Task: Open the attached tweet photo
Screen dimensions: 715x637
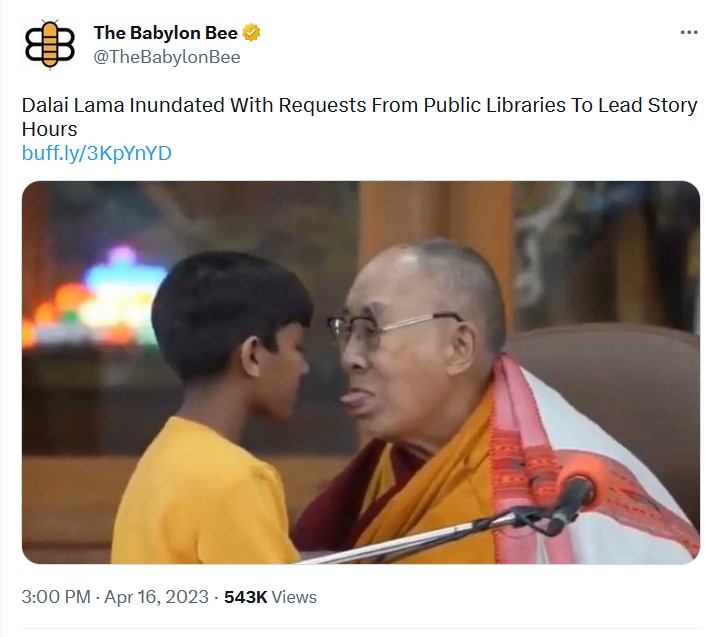Action: coord(361,373)
